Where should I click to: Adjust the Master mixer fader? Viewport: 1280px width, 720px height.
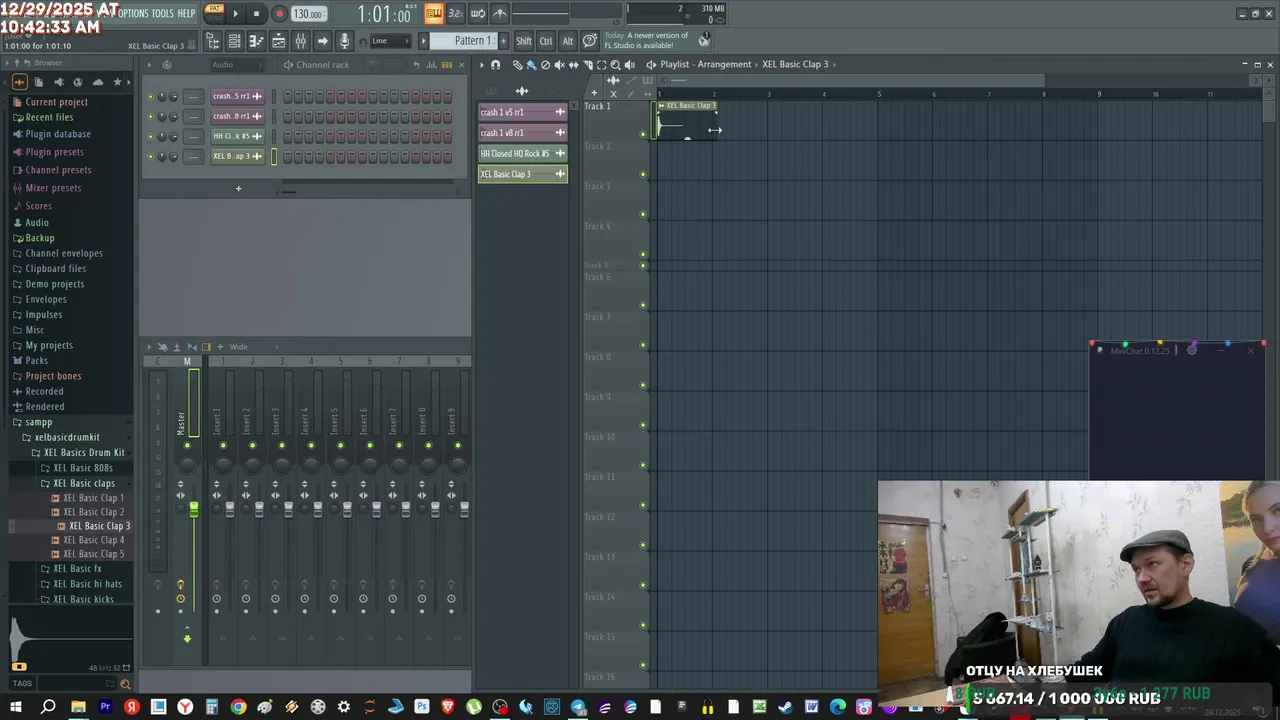pyautogui.click(x=193, y=510)
